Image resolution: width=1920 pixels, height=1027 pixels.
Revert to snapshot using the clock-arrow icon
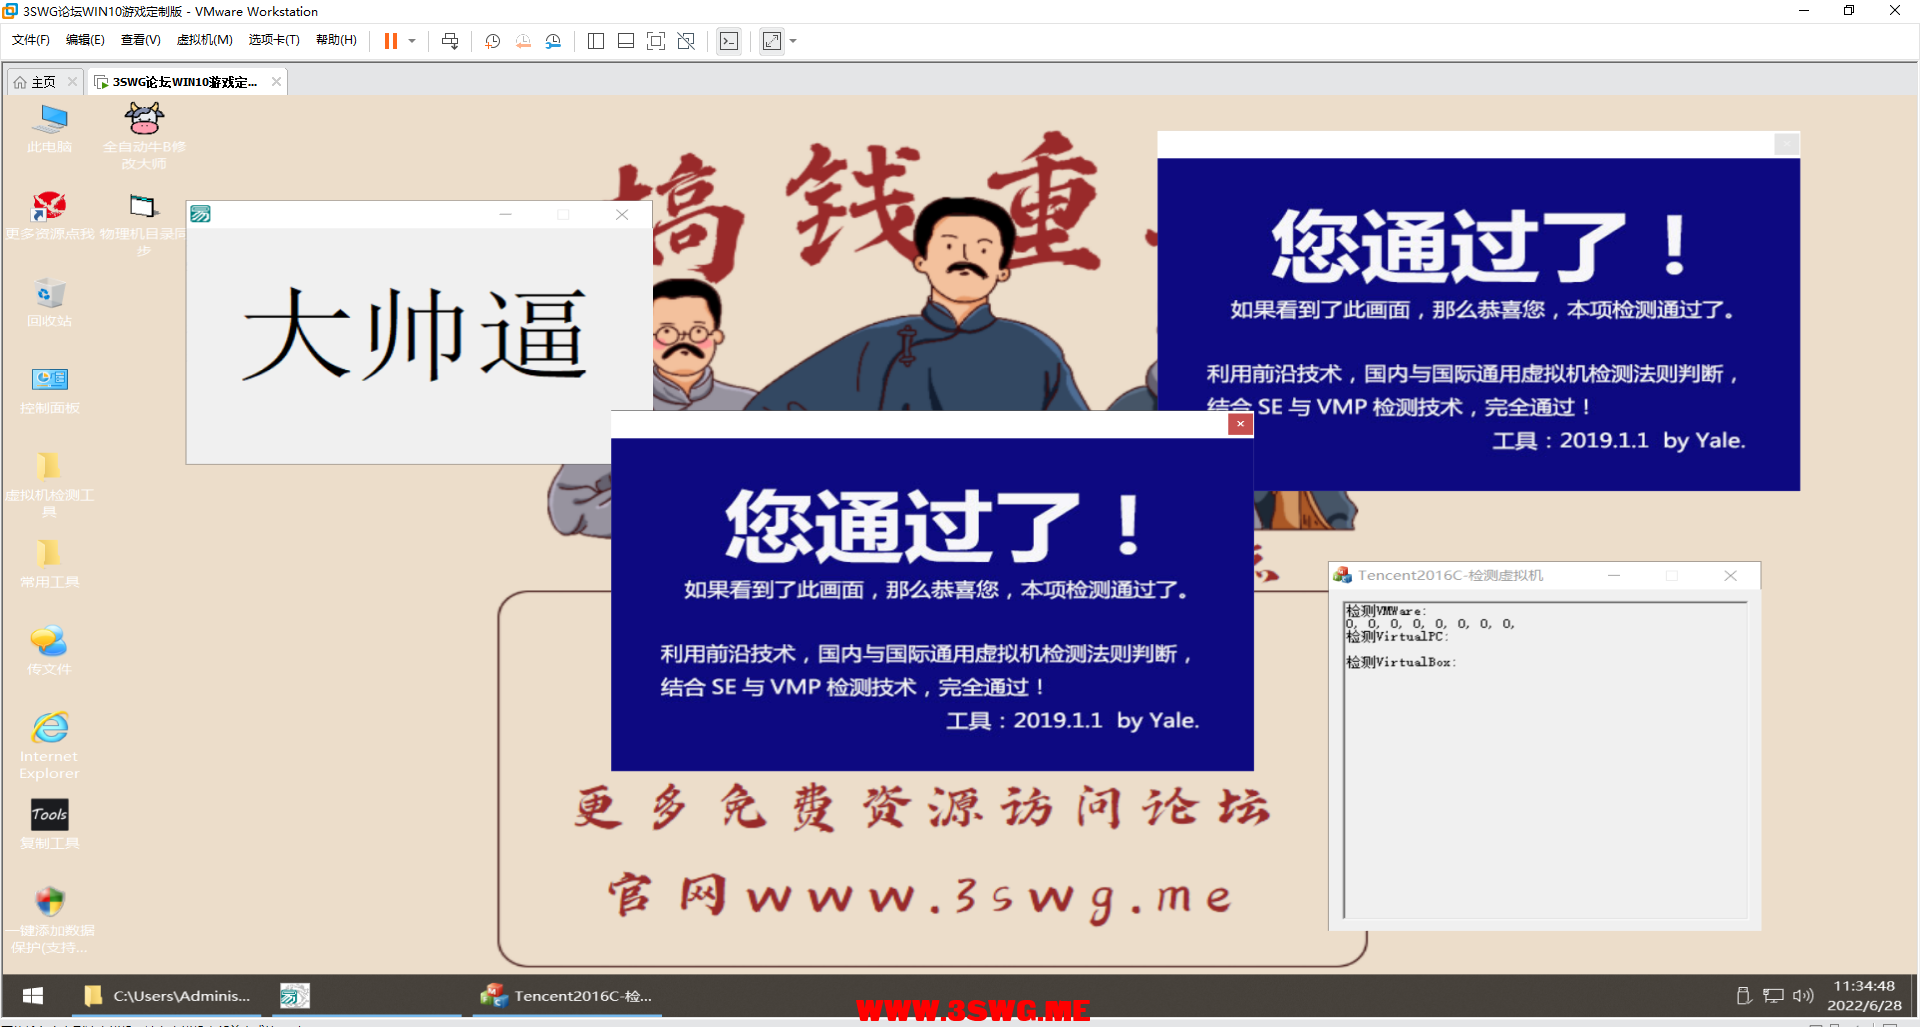point(523,41)
